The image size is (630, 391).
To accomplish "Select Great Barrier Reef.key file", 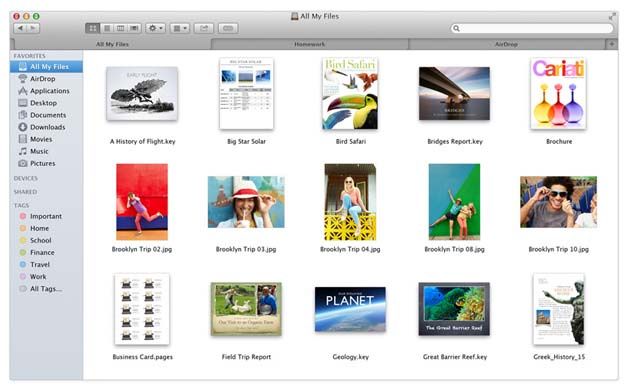I will 454,309.
